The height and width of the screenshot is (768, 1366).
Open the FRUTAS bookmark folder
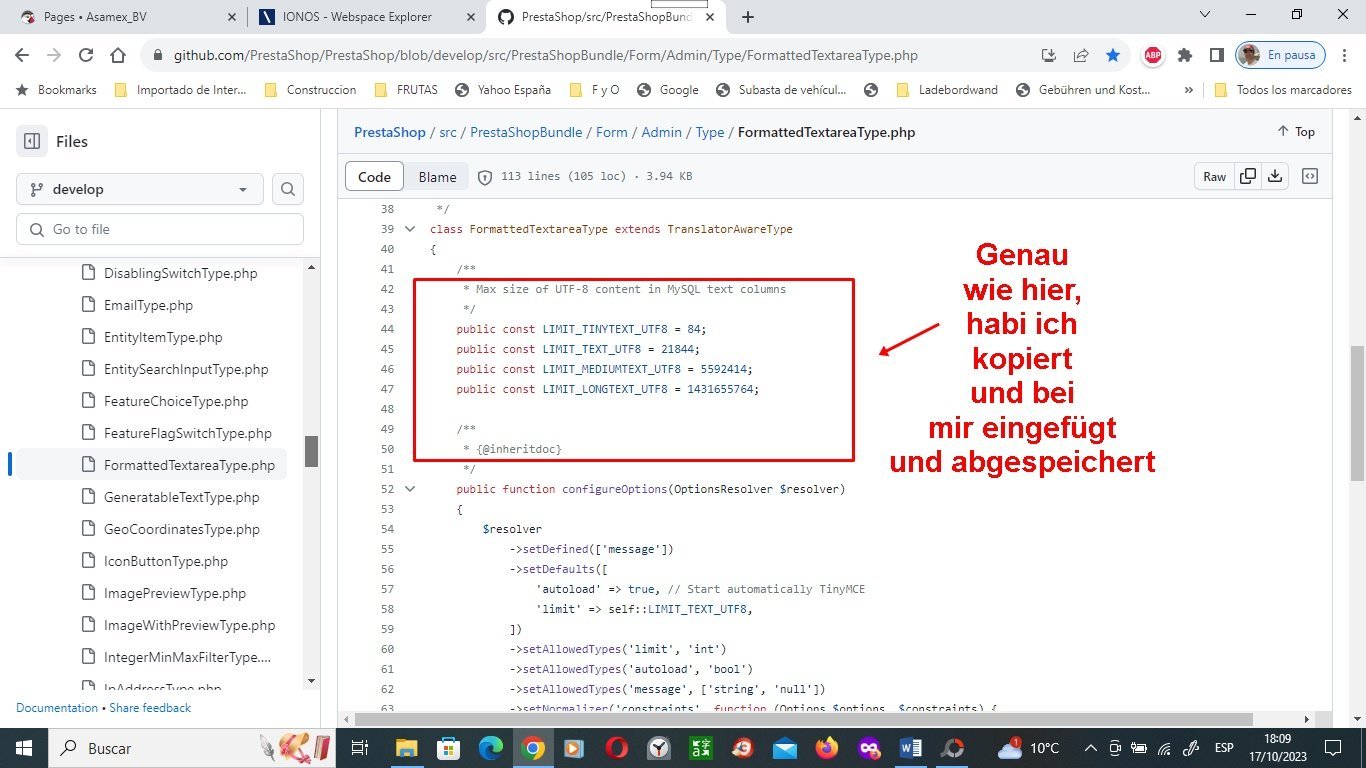pyautogui.click(x=406, y=89)
